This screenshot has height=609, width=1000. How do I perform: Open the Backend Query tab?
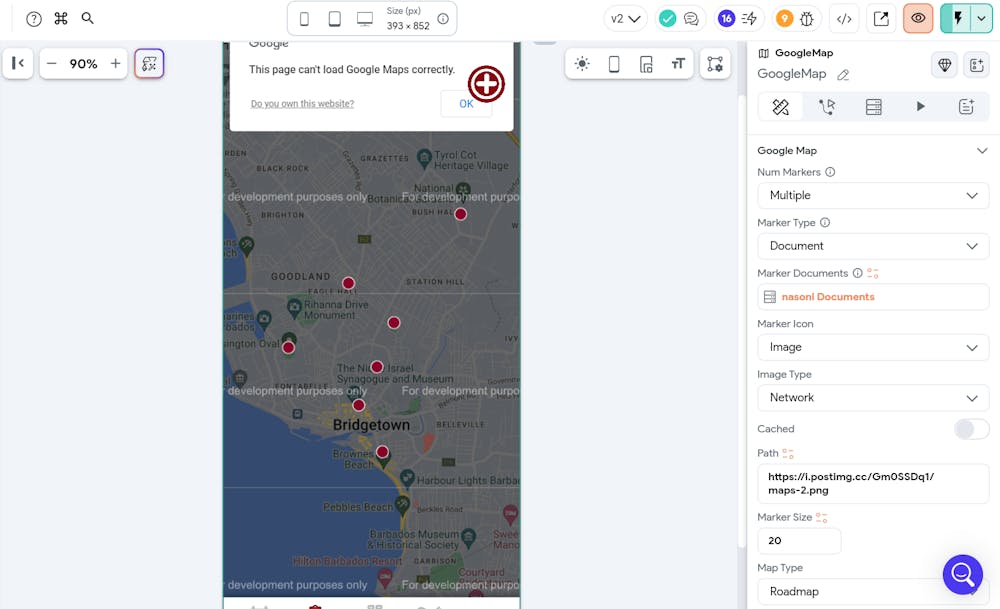873,107
